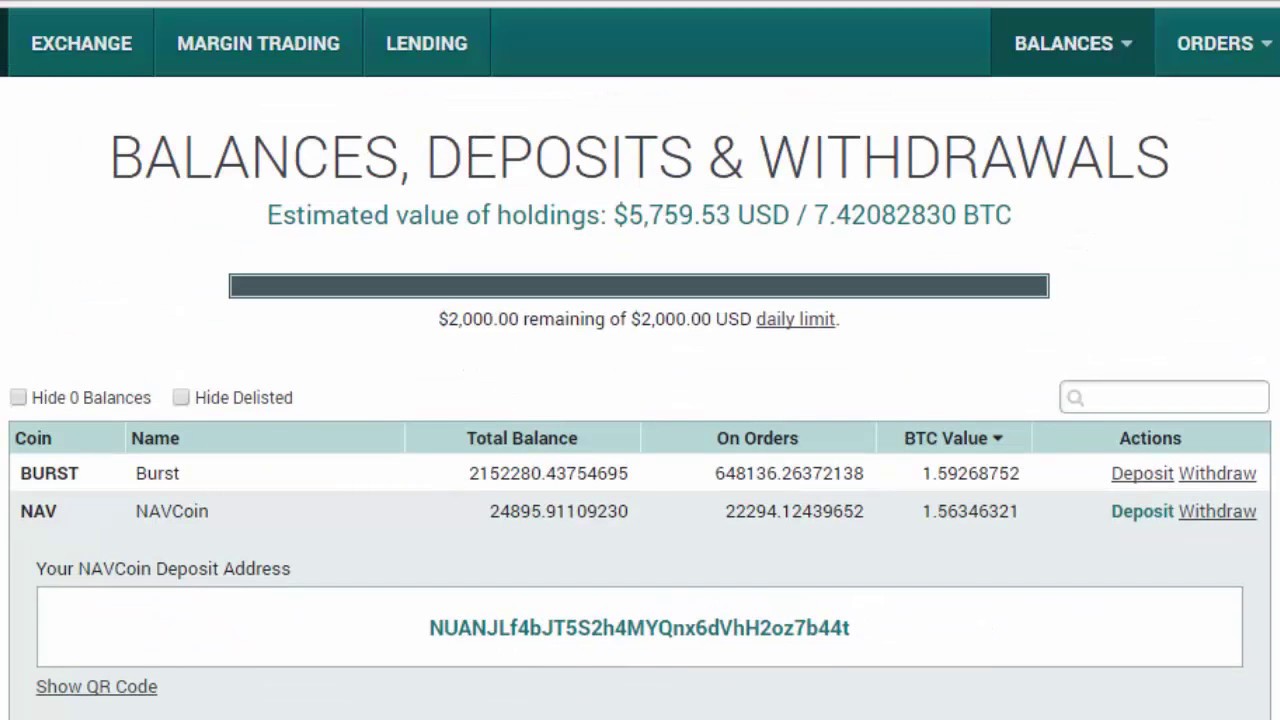Viewport: 1280px width, 720px height.
Task: Collapse Deposit for the NAV row
Action: [x=1142, y=511]
